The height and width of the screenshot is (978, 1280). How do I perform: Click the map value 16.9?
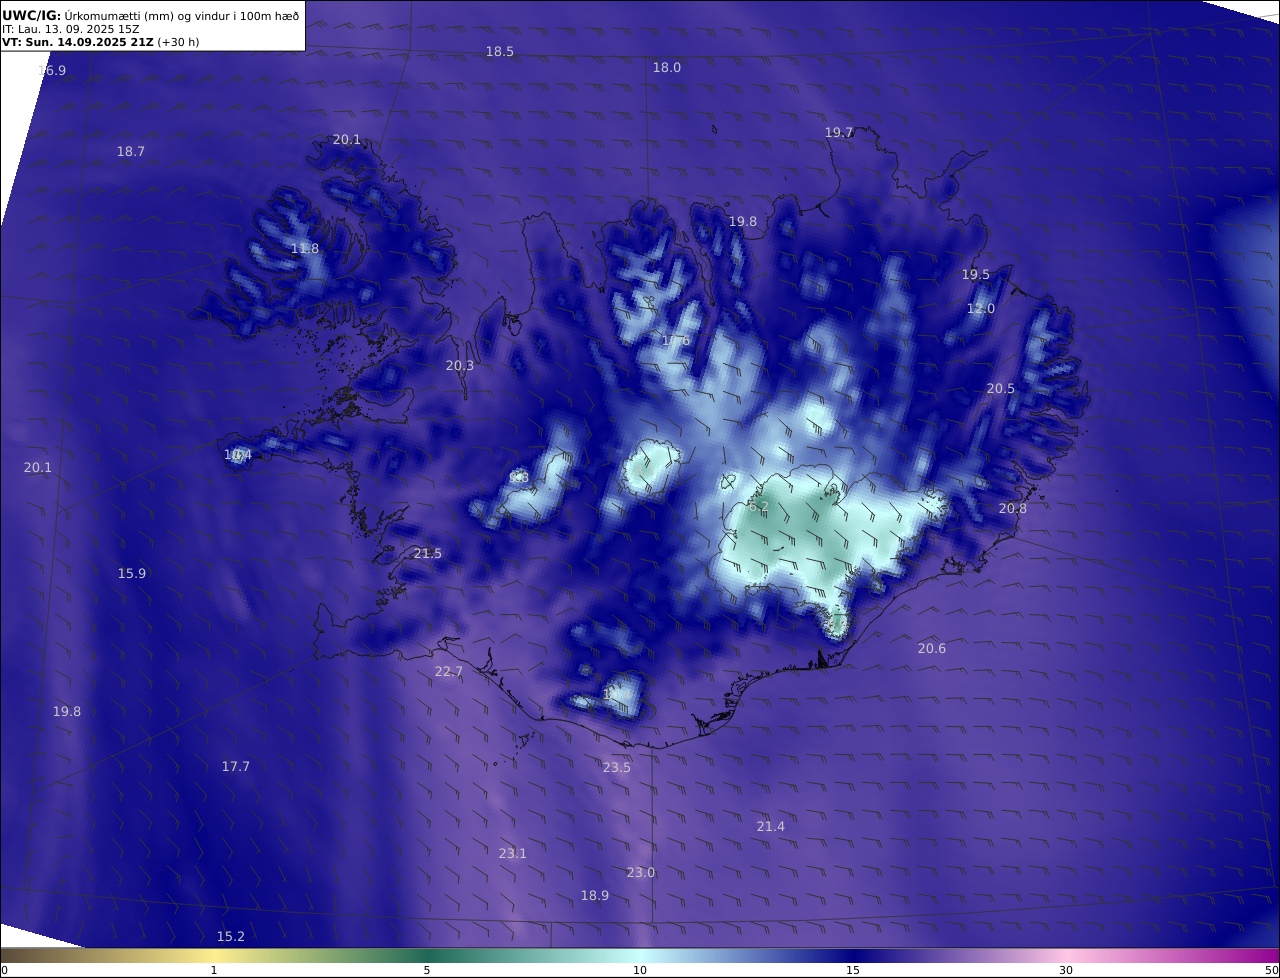click(52, 71)
